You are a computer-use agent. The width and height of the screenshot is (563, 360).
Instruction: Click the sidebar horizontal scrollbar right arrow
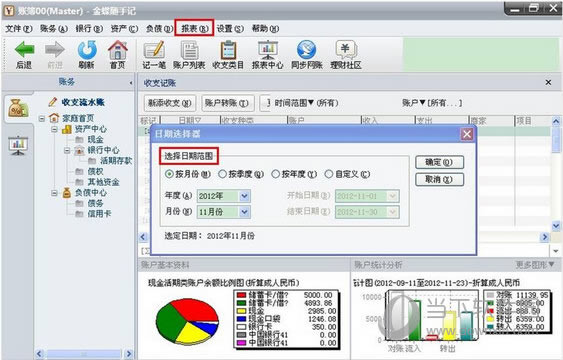pyautogui.click(x=129, y=354)
